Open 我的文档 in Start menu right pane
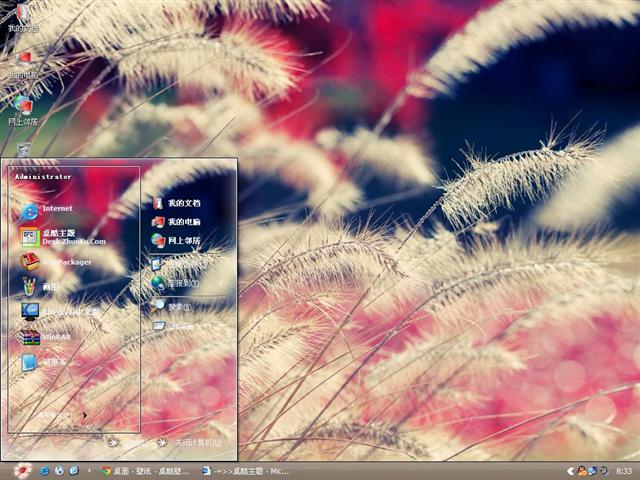The height and width of the screenshot is (480, 640). [176, 203]
